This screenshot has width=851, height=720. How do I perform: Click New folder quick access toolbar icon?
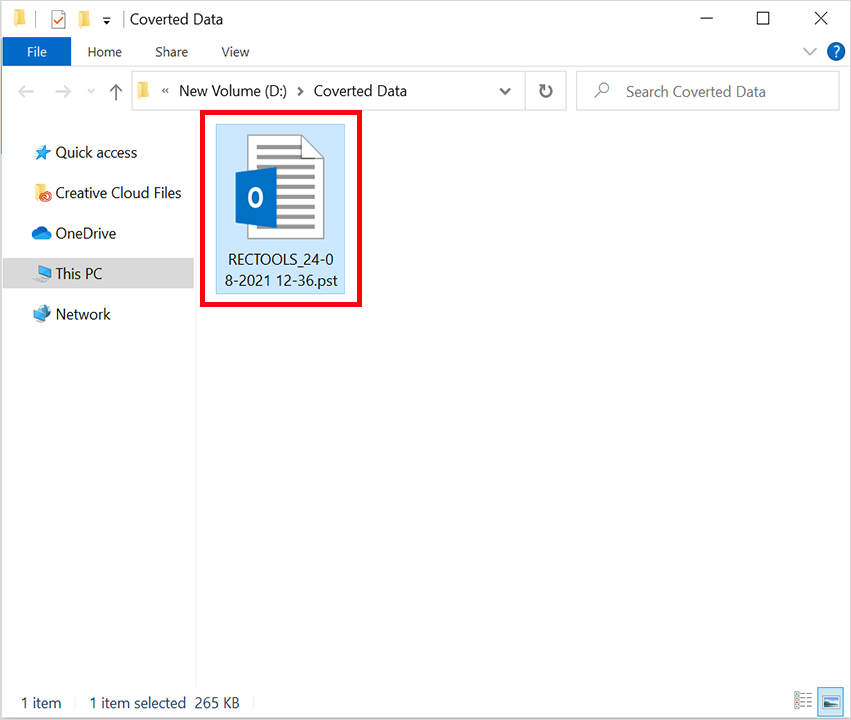click(84, 19)
